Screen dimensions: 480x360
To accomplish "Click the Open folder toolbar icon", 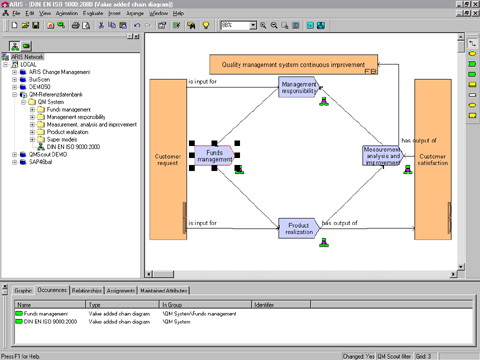I will pos(25,25).
